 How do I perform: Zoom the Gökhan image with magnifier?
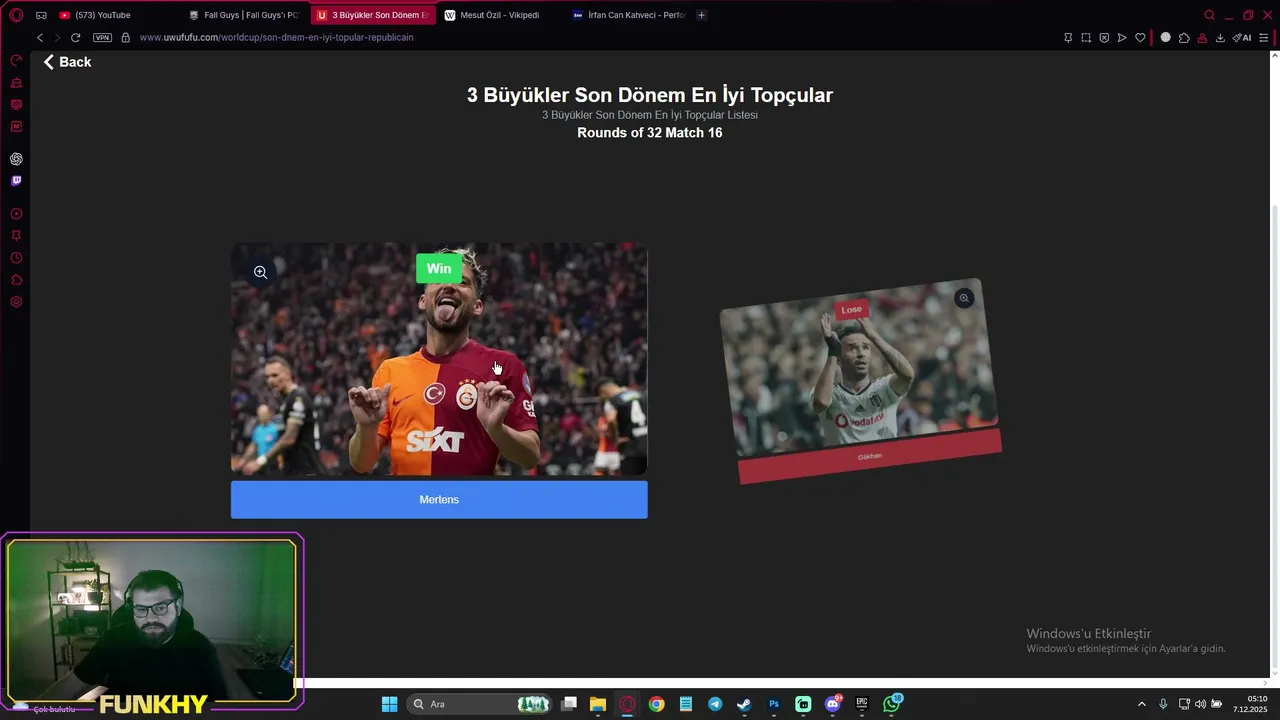(x=964, y=298)
